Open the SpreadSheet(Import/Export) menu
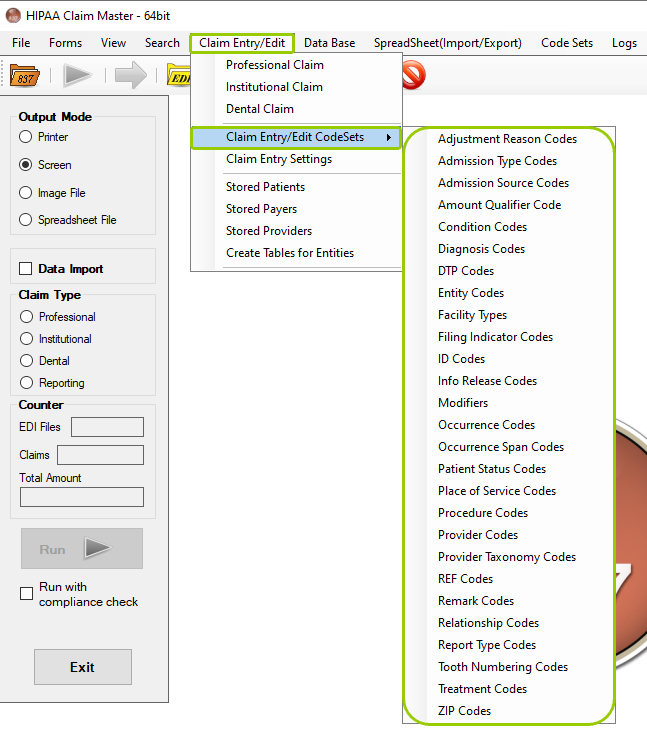The height and width of the screenshot is (733, 647). (448, 43)
